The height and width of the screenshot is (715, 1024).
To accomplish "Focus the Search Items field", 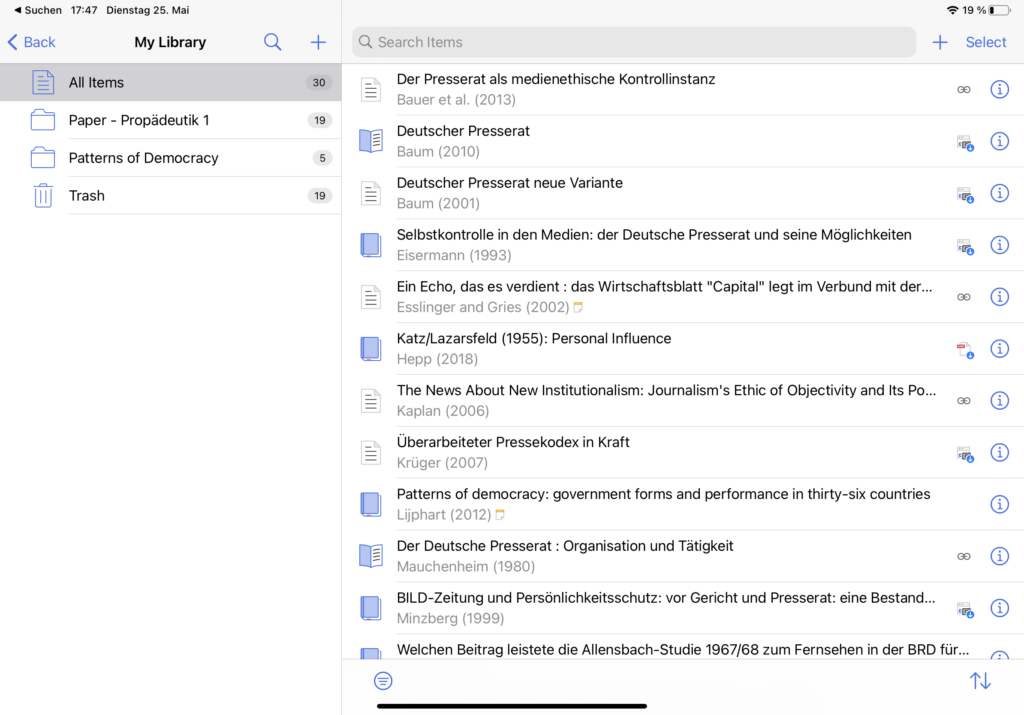I will tap(633, 42).
